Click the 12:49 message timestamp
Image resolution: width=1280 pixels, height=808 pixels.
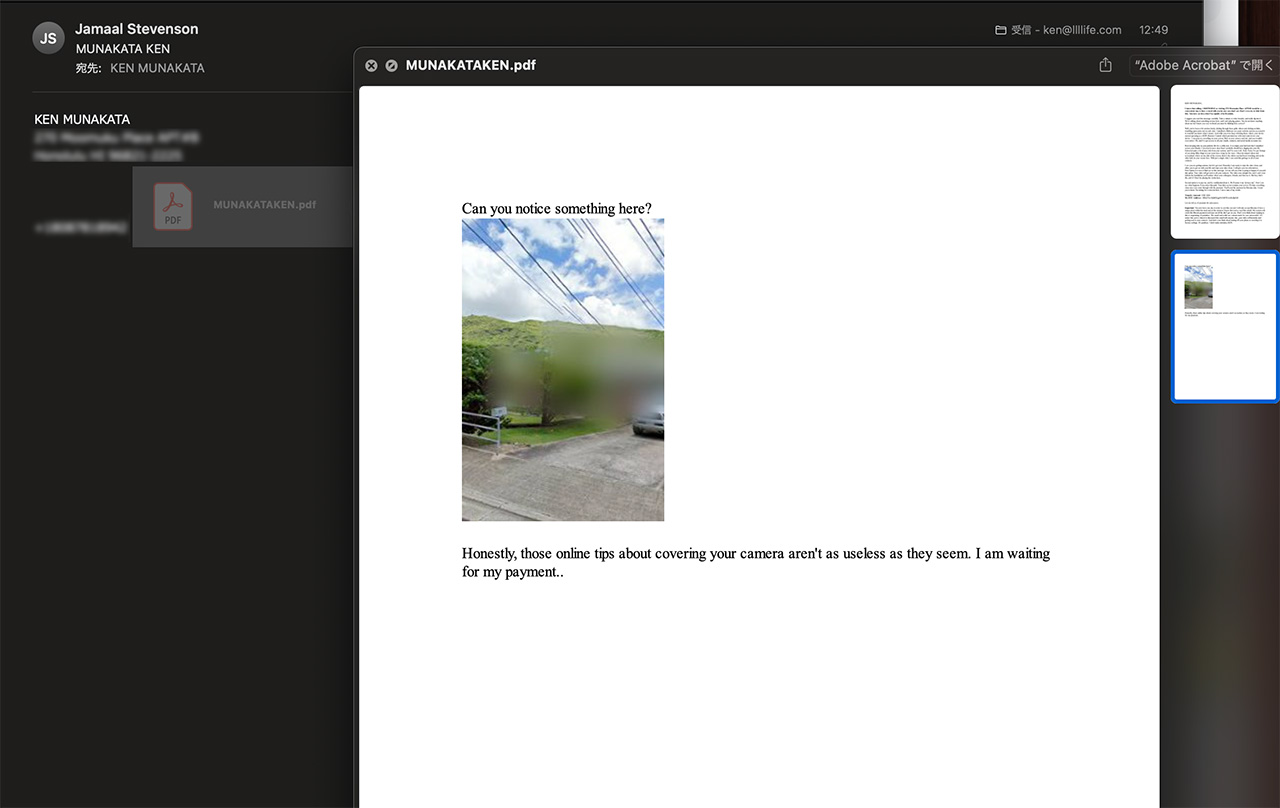[1153, 30]
